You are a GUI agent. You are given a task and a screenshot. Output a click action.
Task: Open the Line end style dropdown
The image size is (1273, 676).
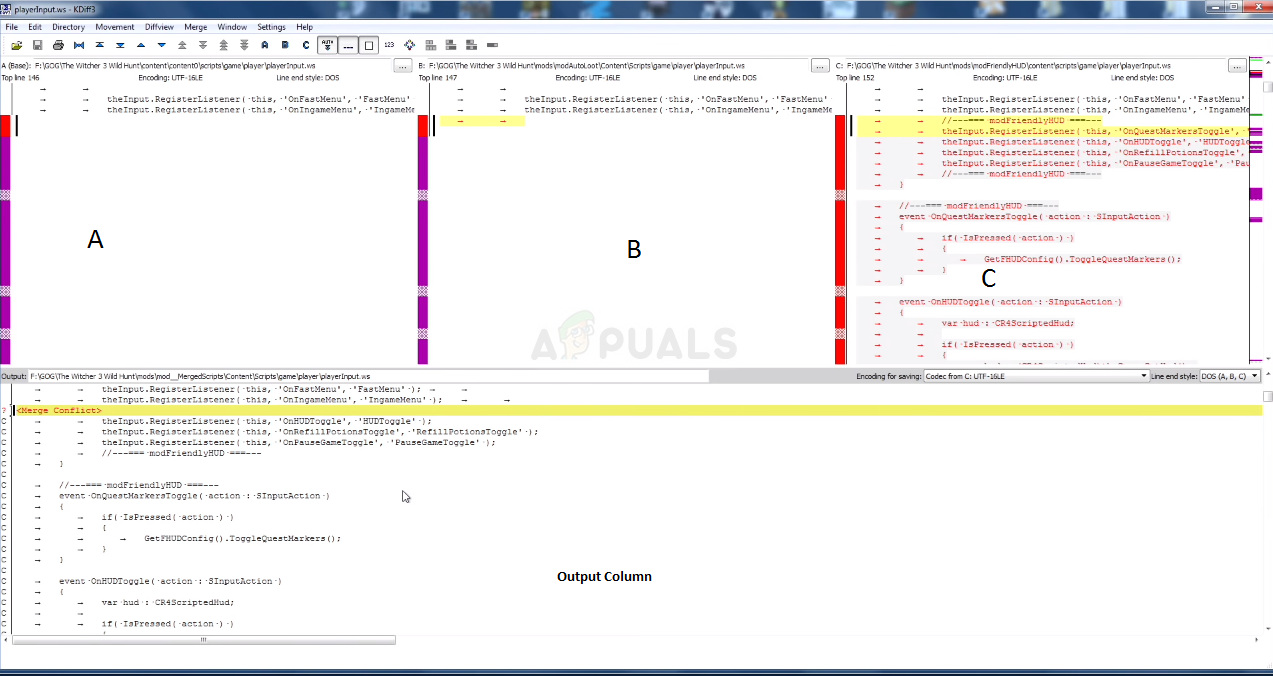1232,376
